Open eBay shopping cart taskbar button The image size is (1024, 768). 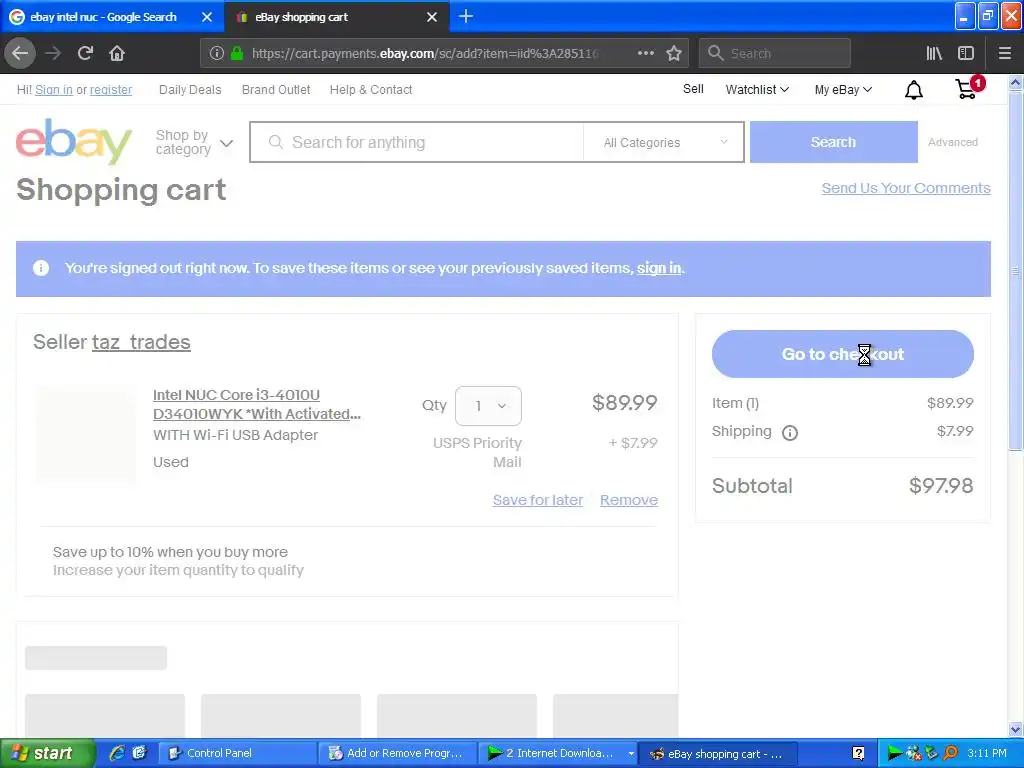point(718,753)
